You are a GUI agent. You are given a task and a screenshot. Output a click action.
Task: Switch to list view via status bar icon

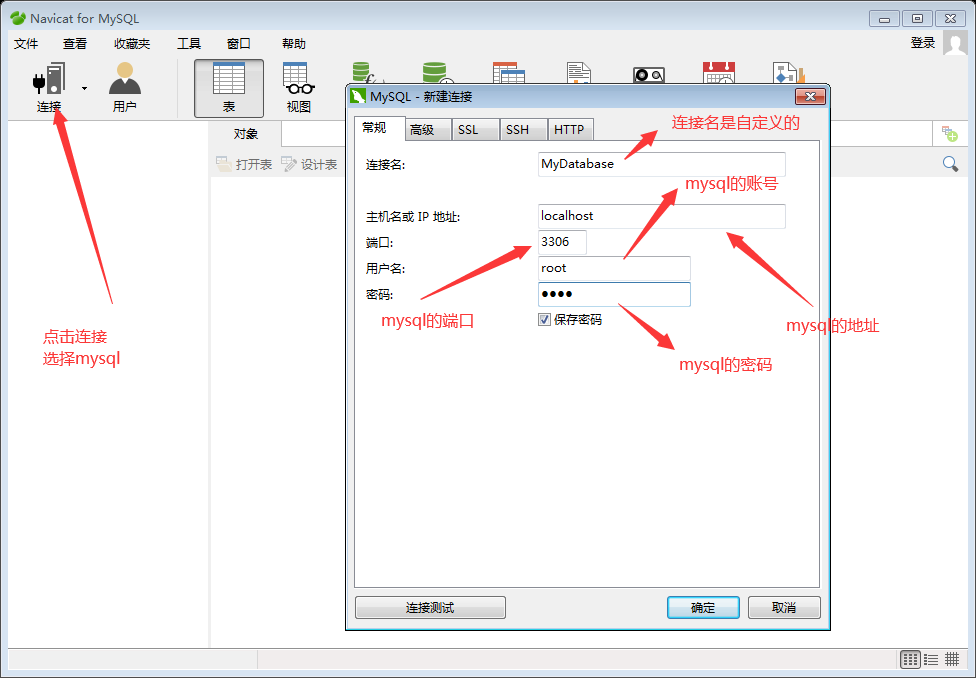[930, 659]
